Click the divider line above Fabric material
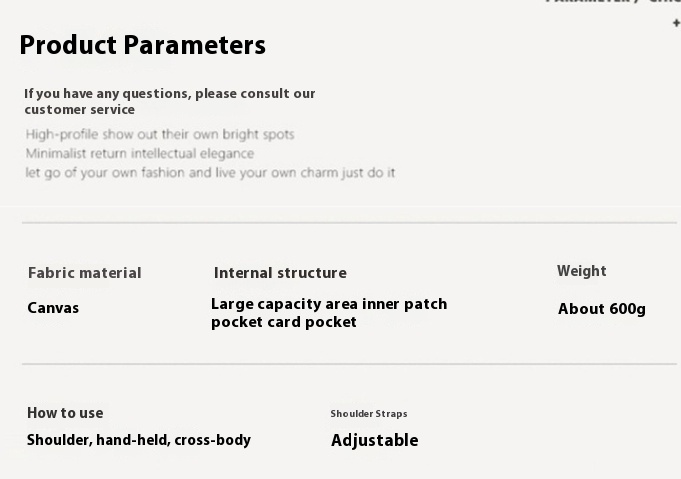The width and height of the screenshot is (681, 479). (349, 223)
